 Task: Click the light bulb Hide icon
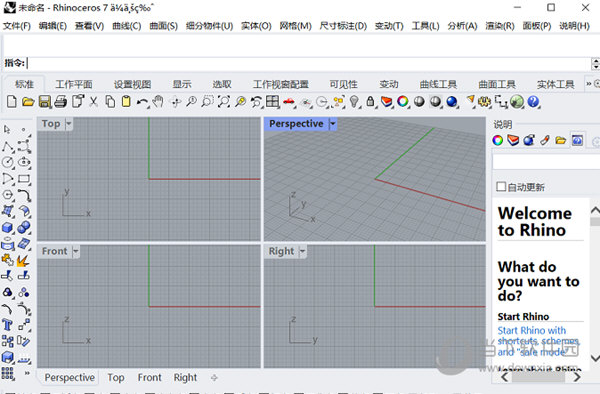pyautogui.click(x=354, y=102)
